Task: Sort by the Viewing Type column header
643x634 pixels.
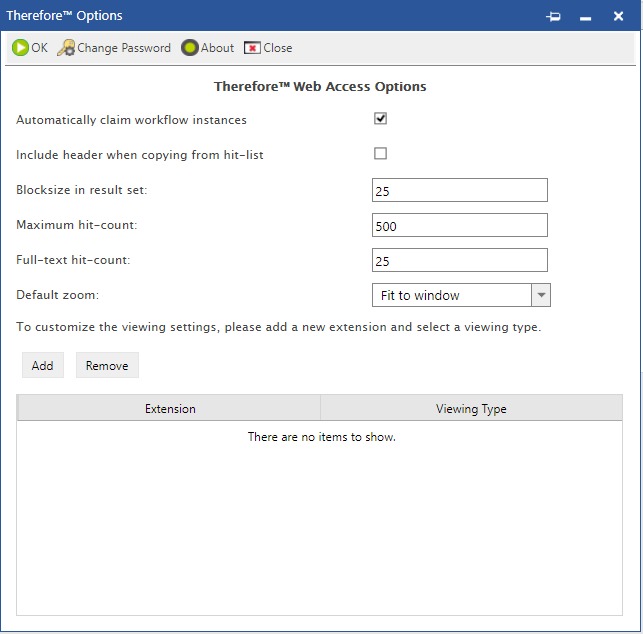Action: point(472,408)
